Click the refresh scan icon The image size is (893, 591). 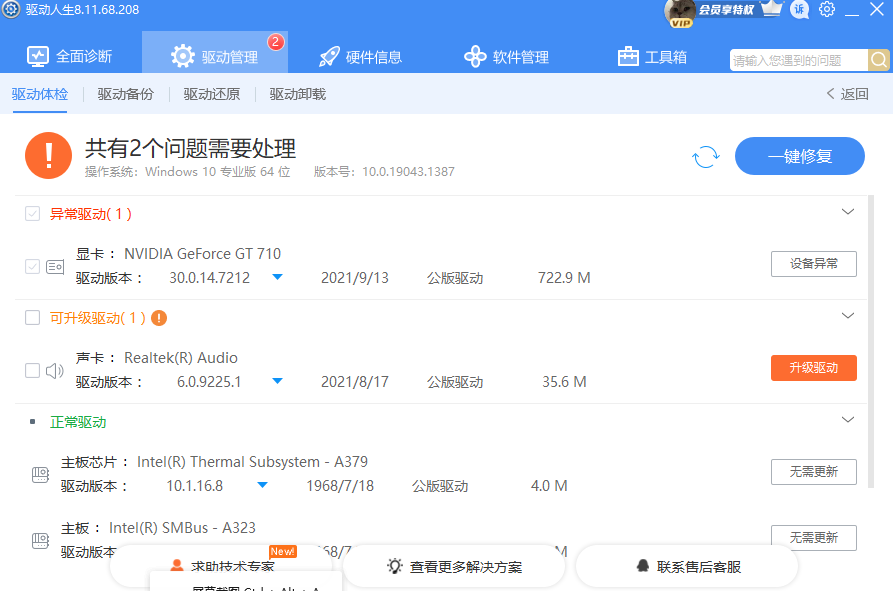706,157
